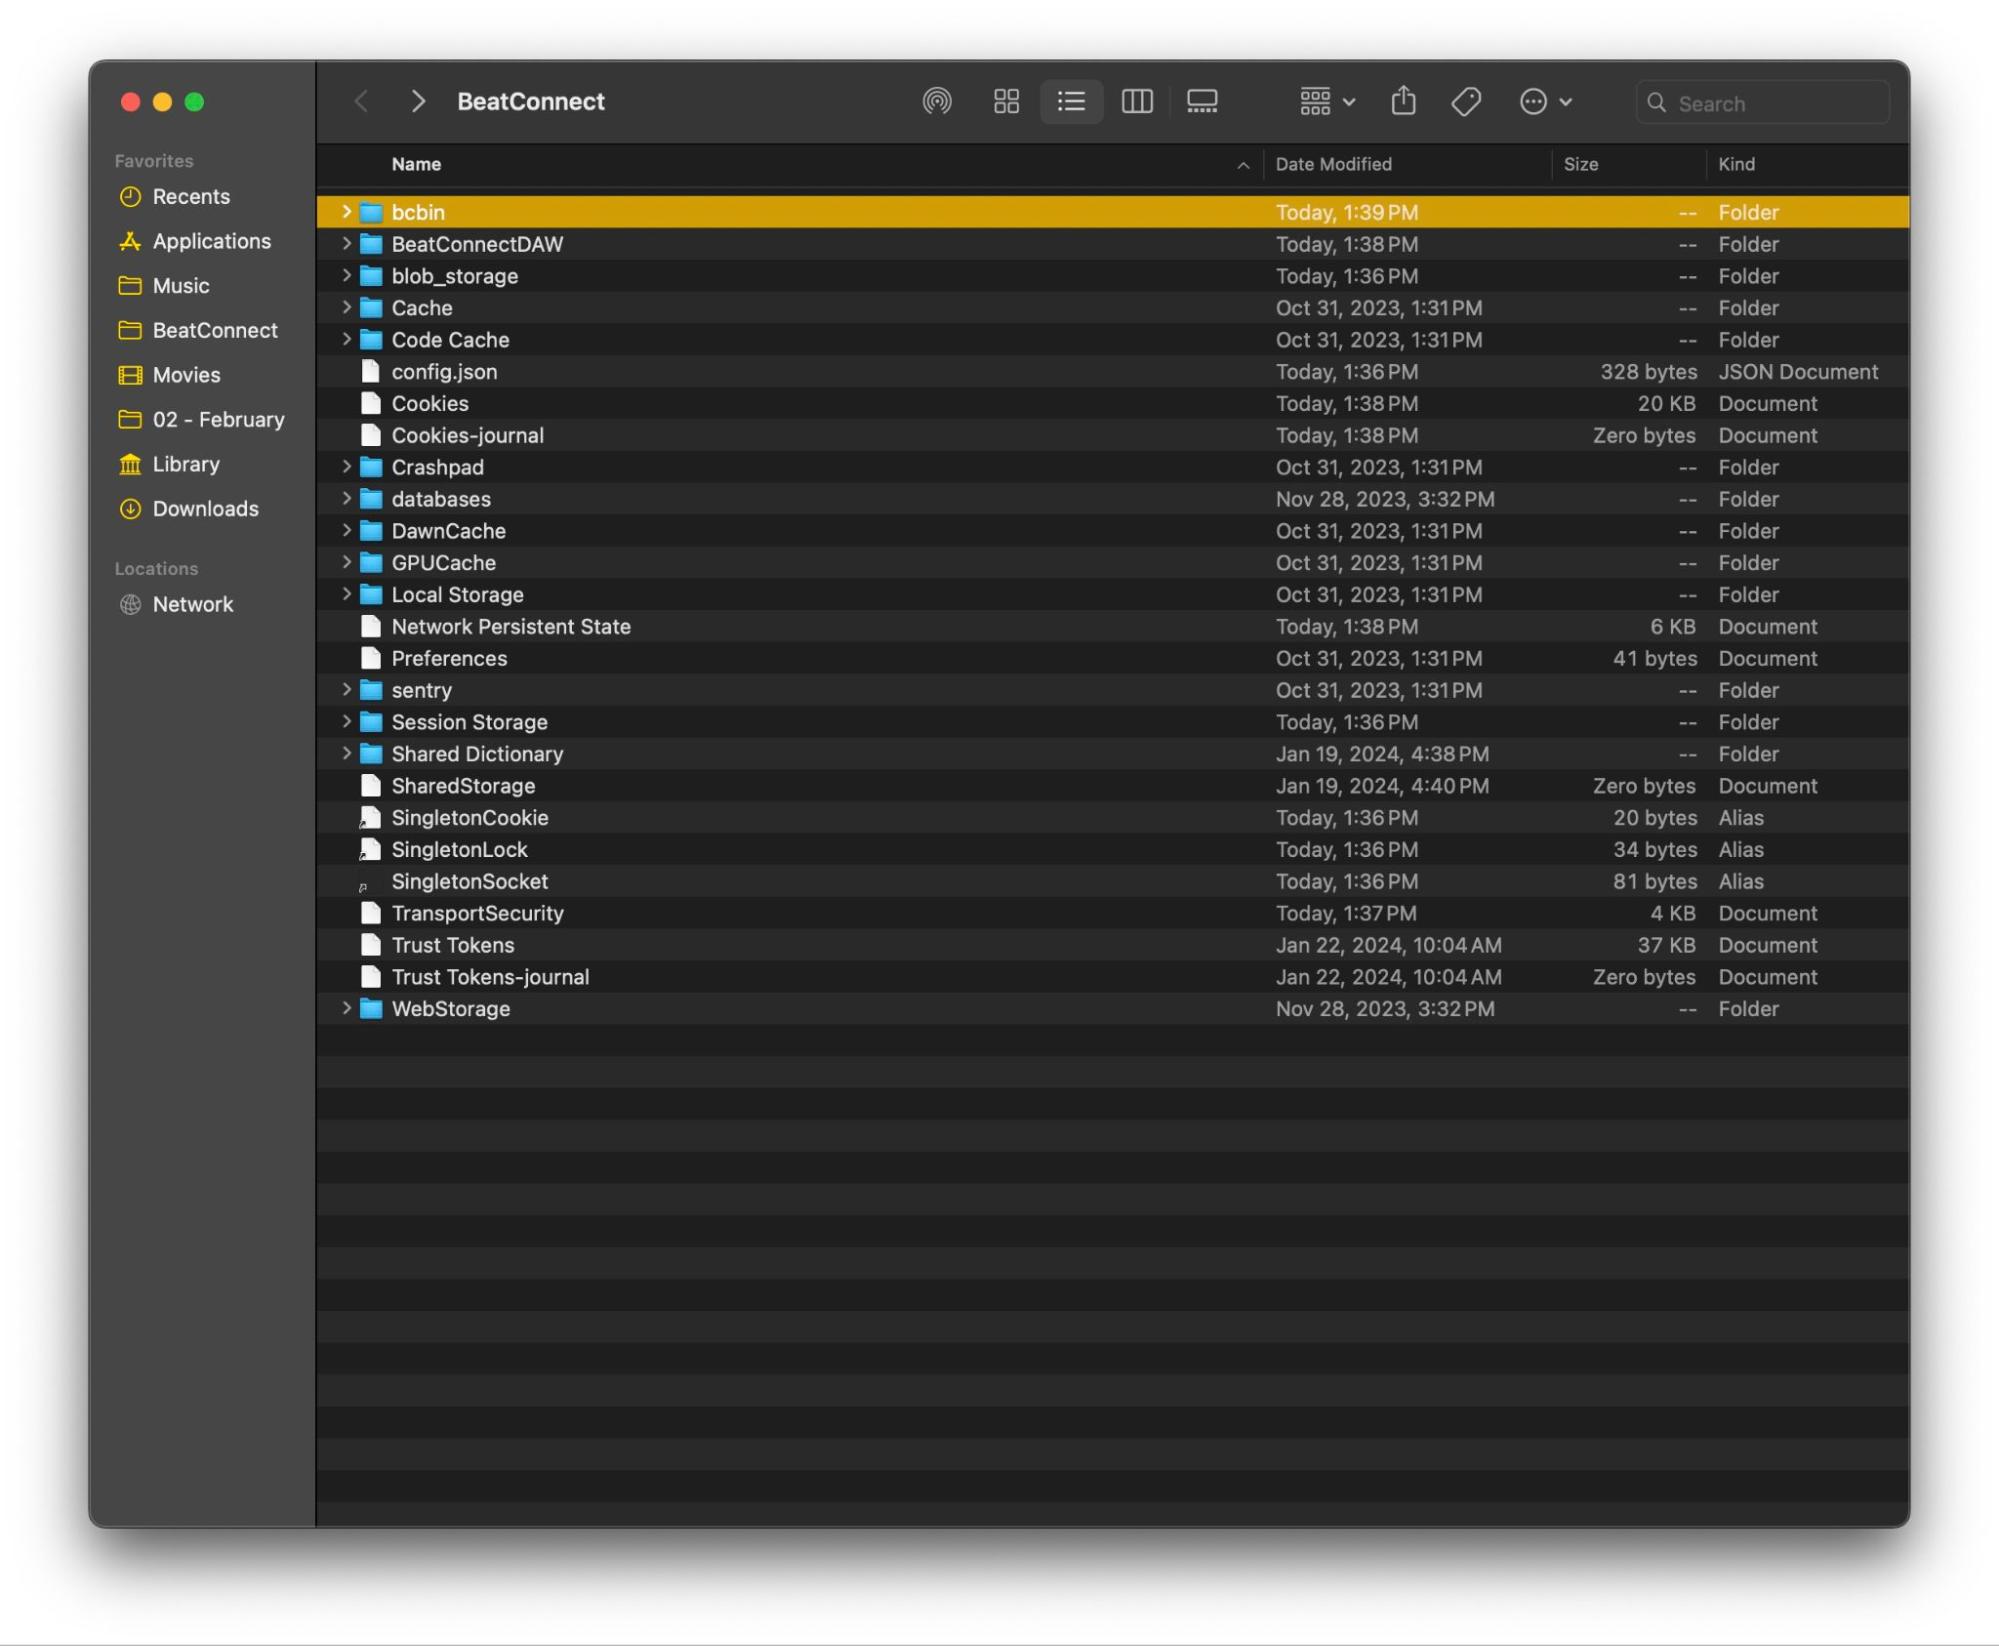This screenshot has width=1999, height=1646.
Task: Expand the DawnCache folder
Action: [x=346, y=531]
